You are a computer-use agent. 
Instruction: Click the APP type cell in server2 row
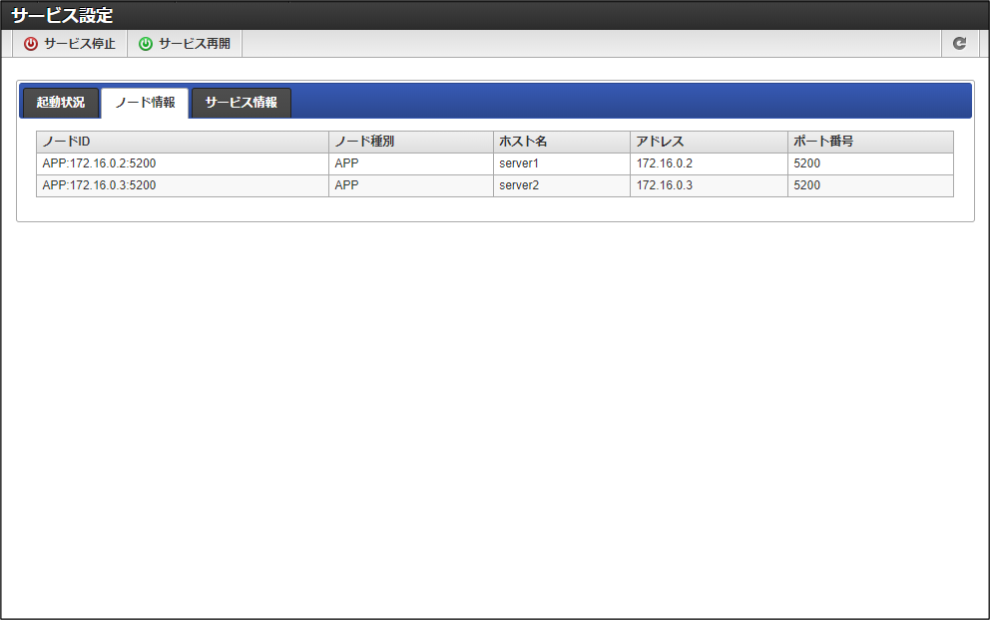tap(411, 186)
